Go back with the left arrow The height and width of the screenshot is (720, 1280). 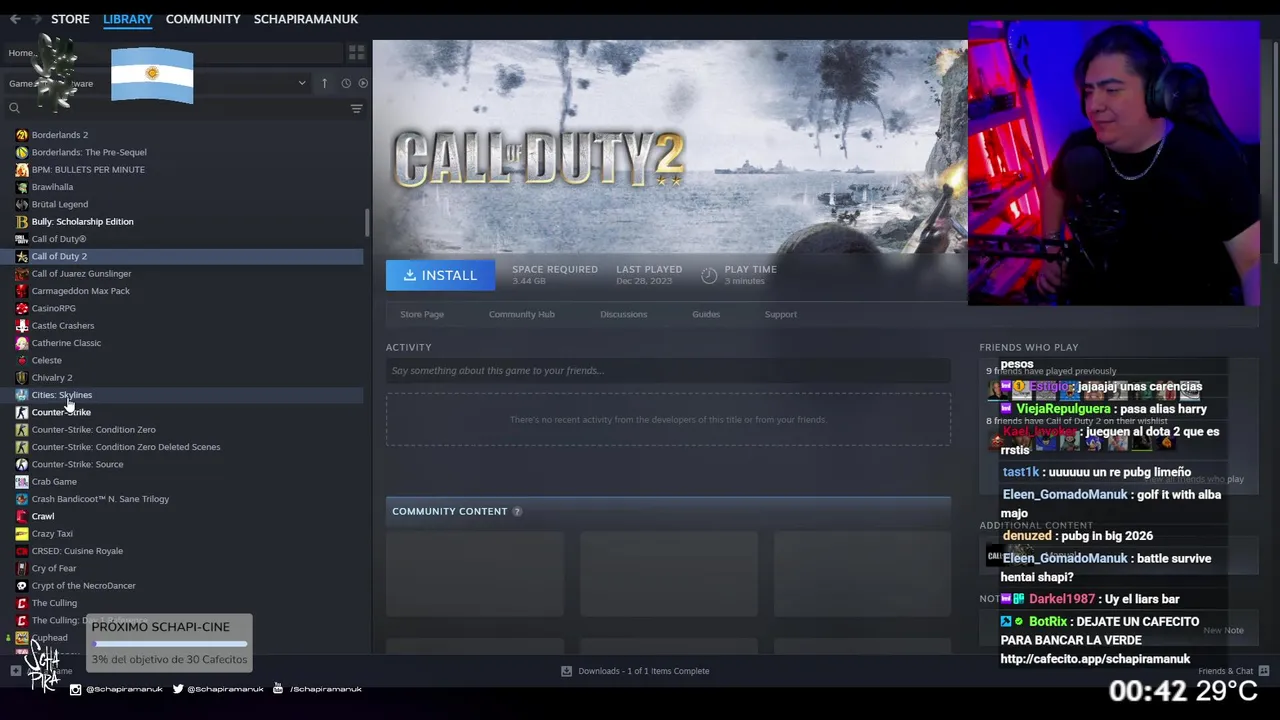(15, 19)
